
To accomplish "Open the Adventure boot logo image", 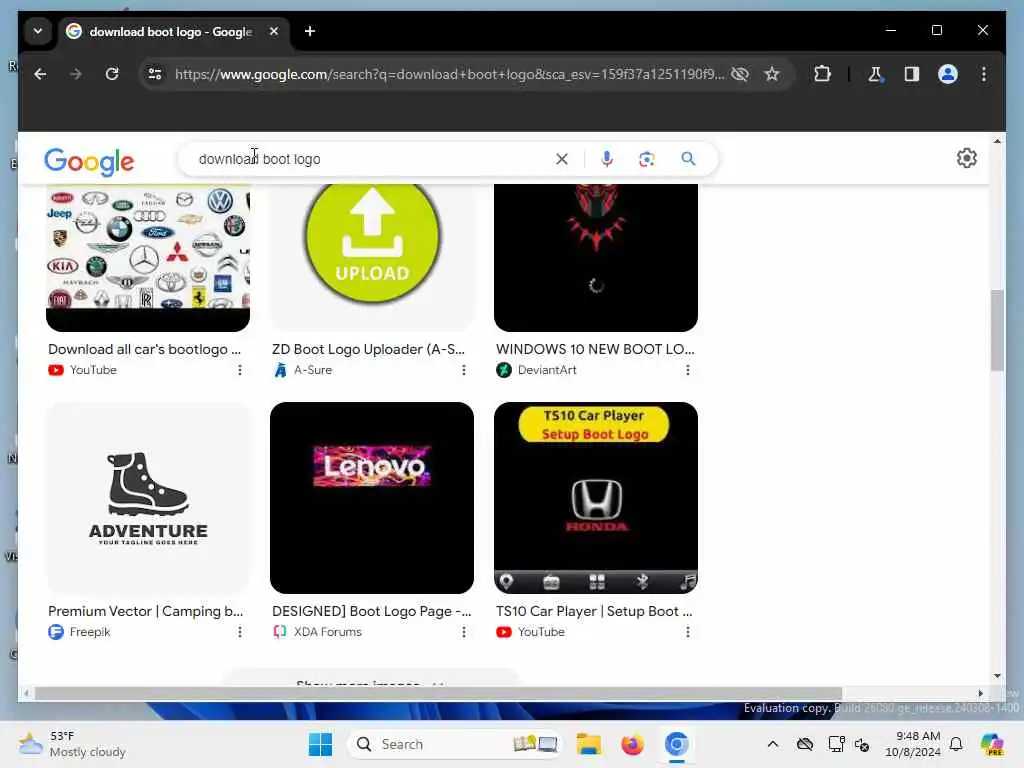I will [x=148, y=498].
